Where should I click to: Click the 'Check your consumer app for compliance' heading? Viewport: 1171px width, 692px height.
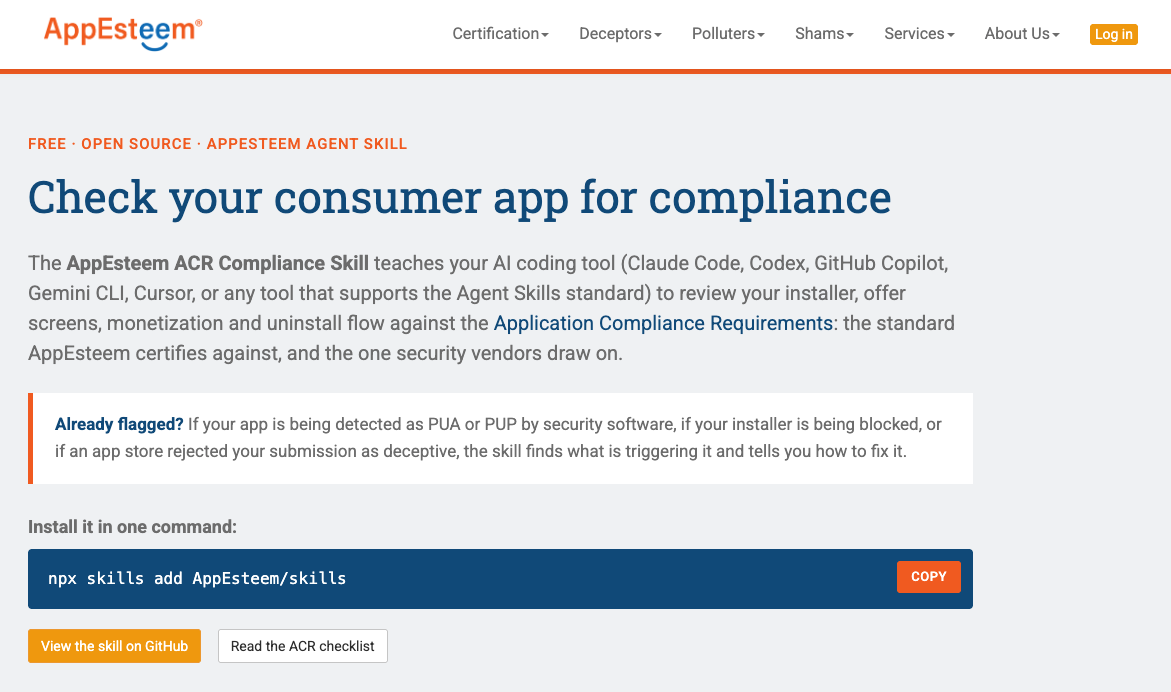(x=459, y=198)
